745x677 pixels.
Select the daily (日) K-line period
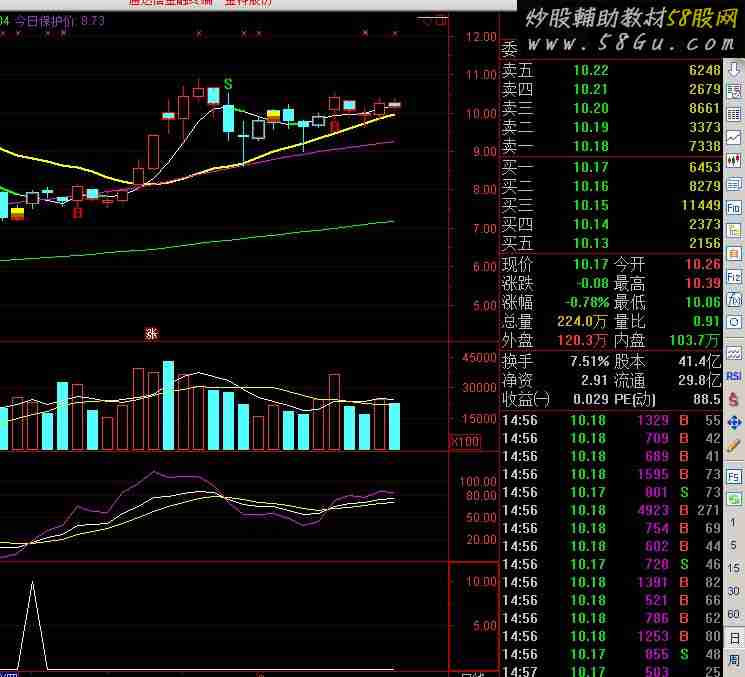(x=734, y=638)
